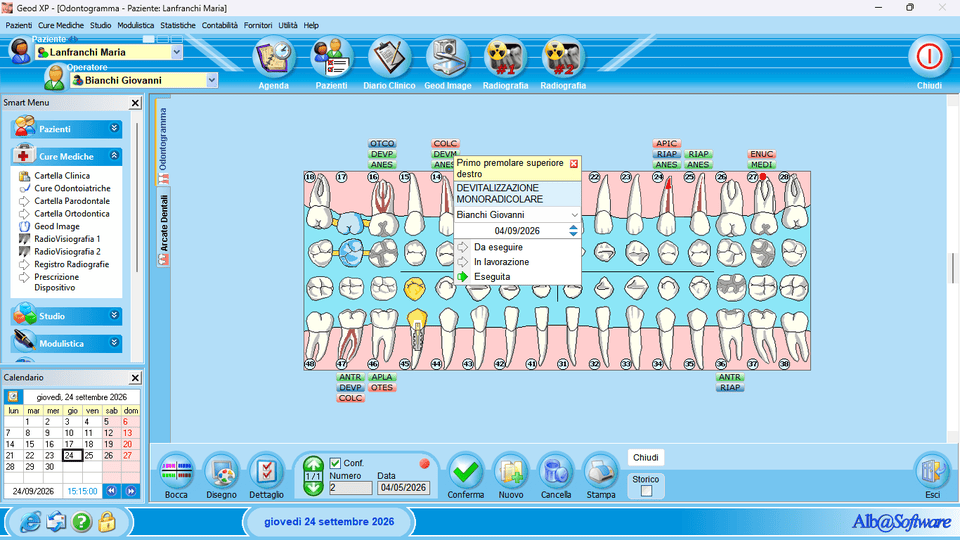This screenshot has height=540, width=960.
Task: Exit the odontogram via Esci icon
Action: pos(932,471)
